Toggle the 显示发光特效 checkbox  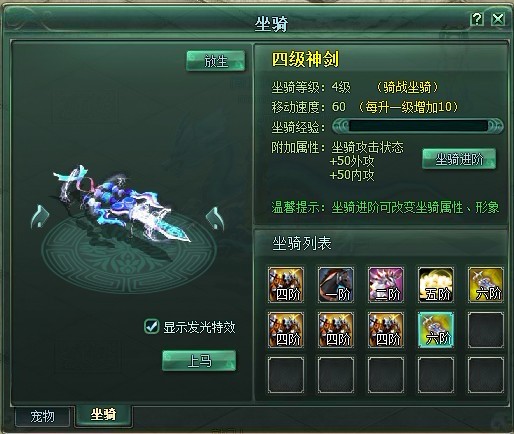pyautogui.click(x=151, y=326)
